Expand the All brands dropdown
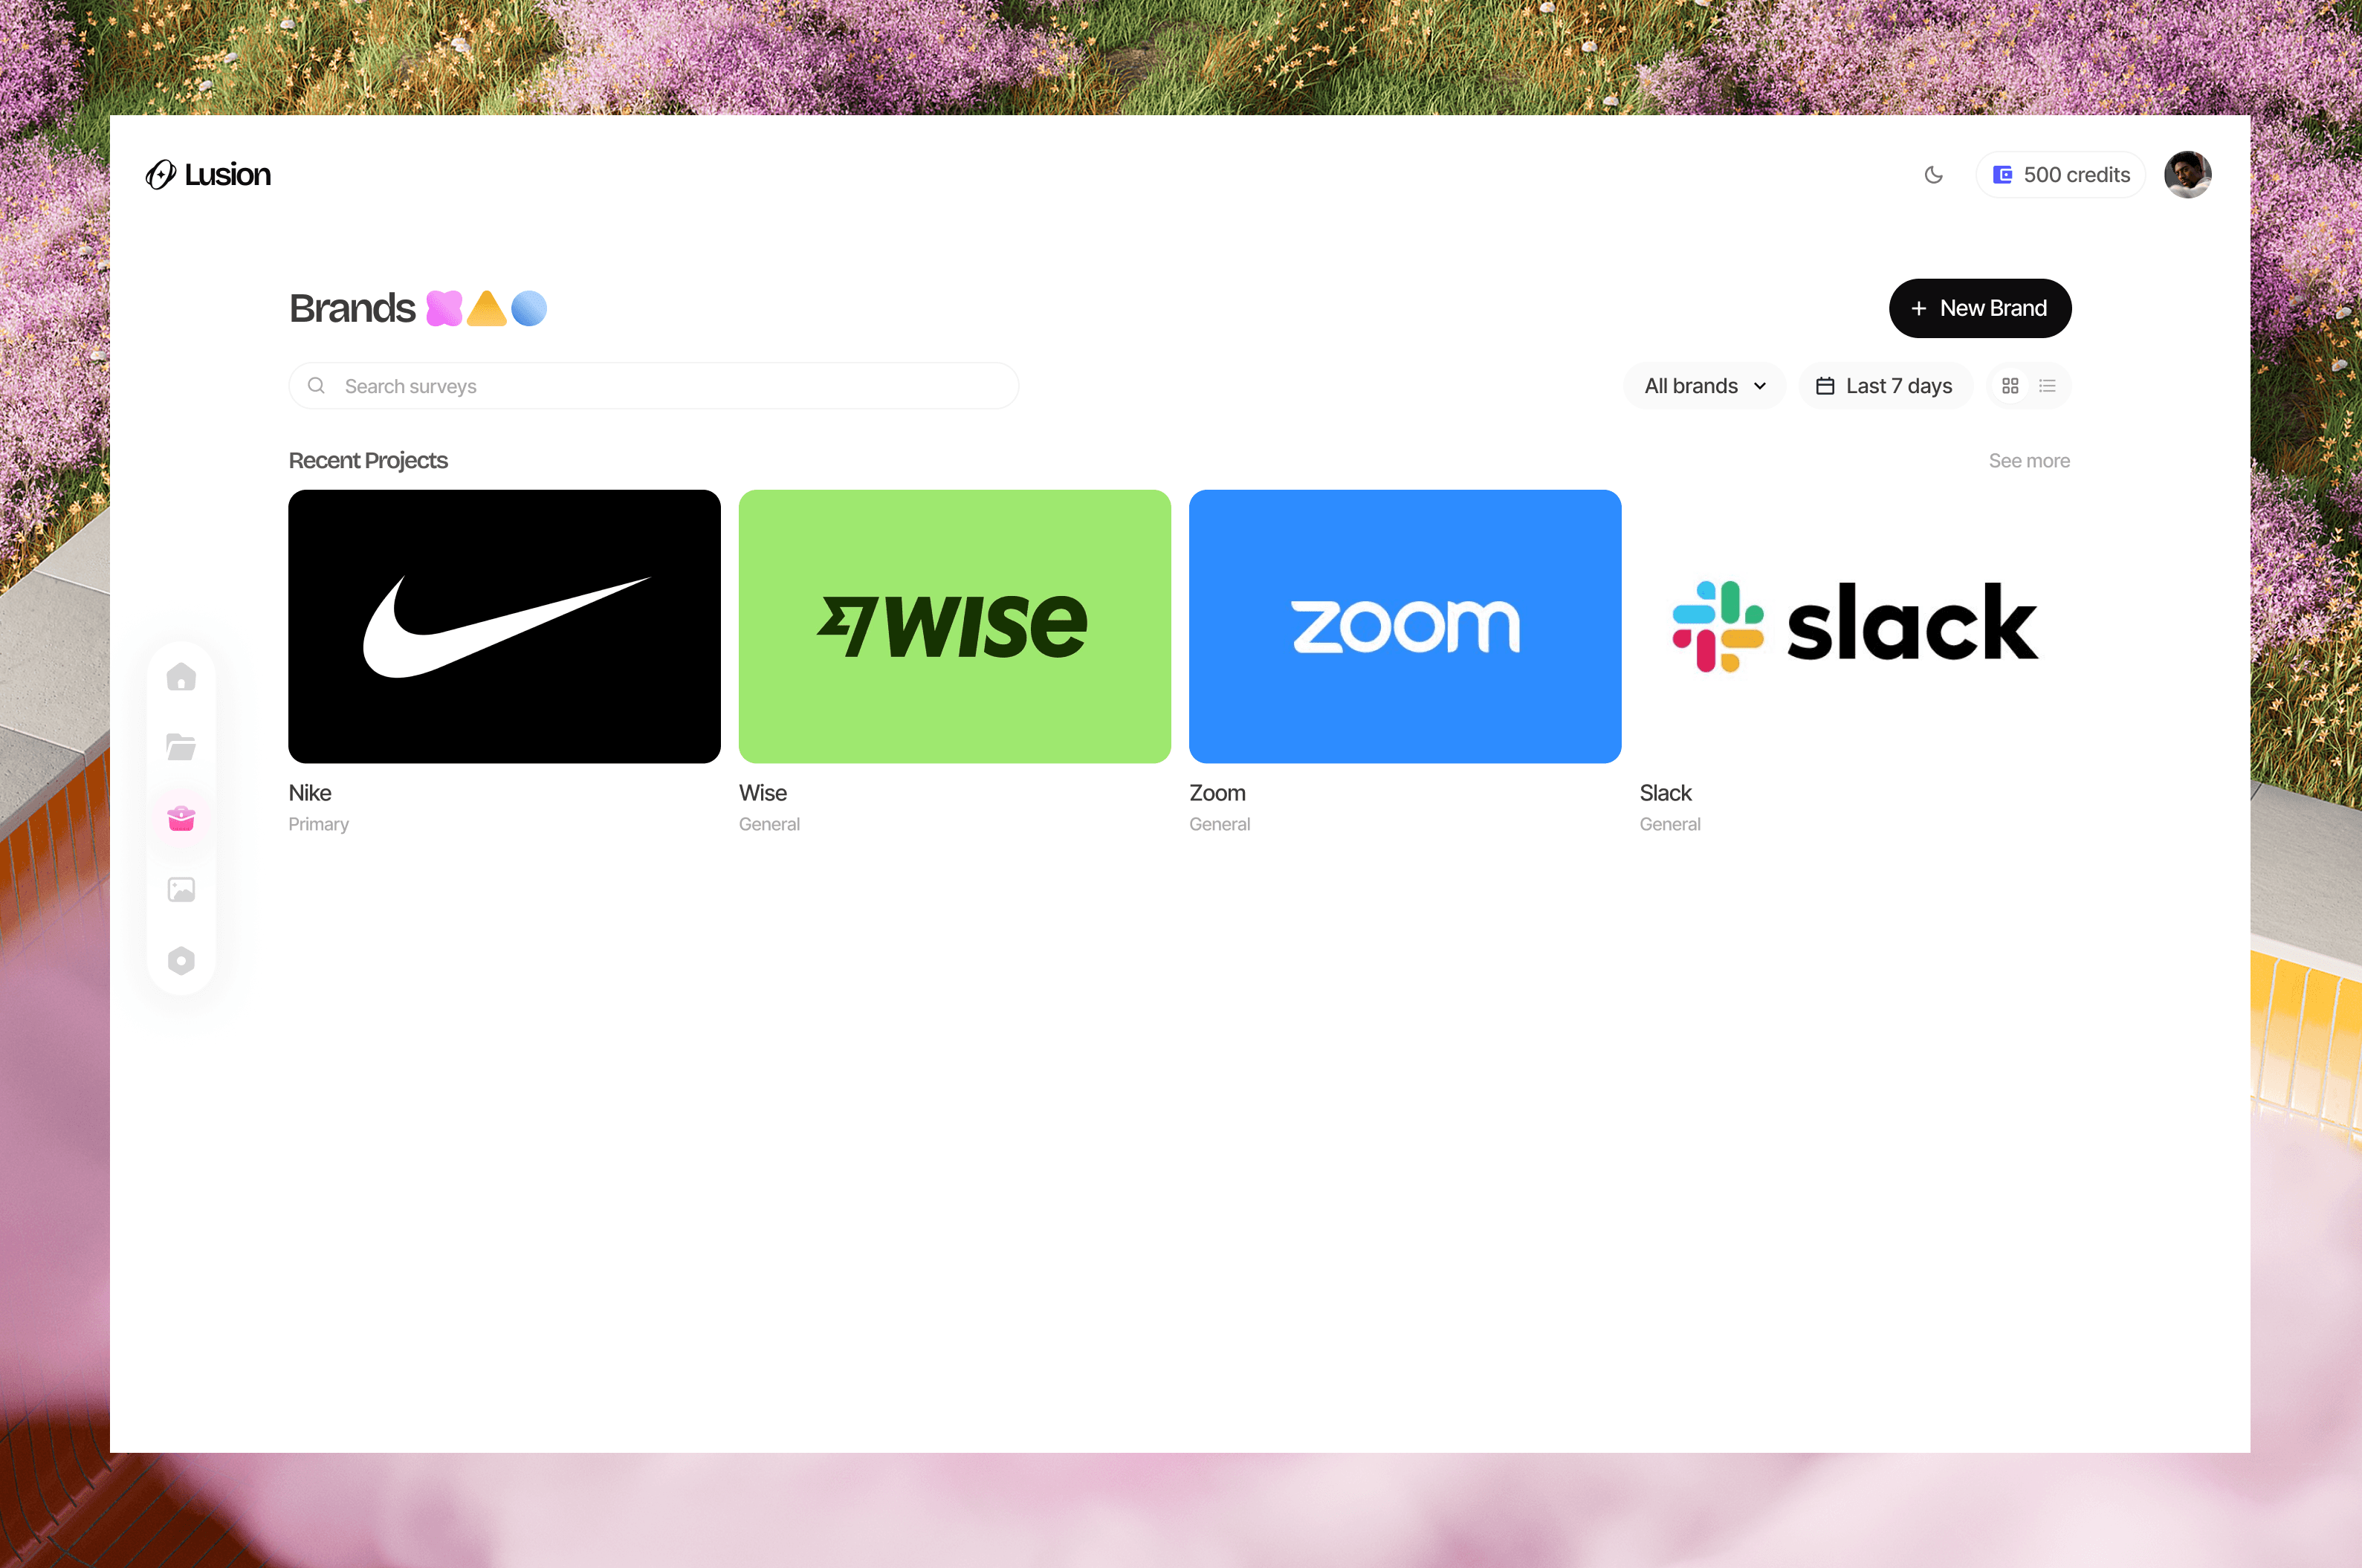Image resolution: width=2362 pixels, height=1568 pixels. click(1705, 386)
